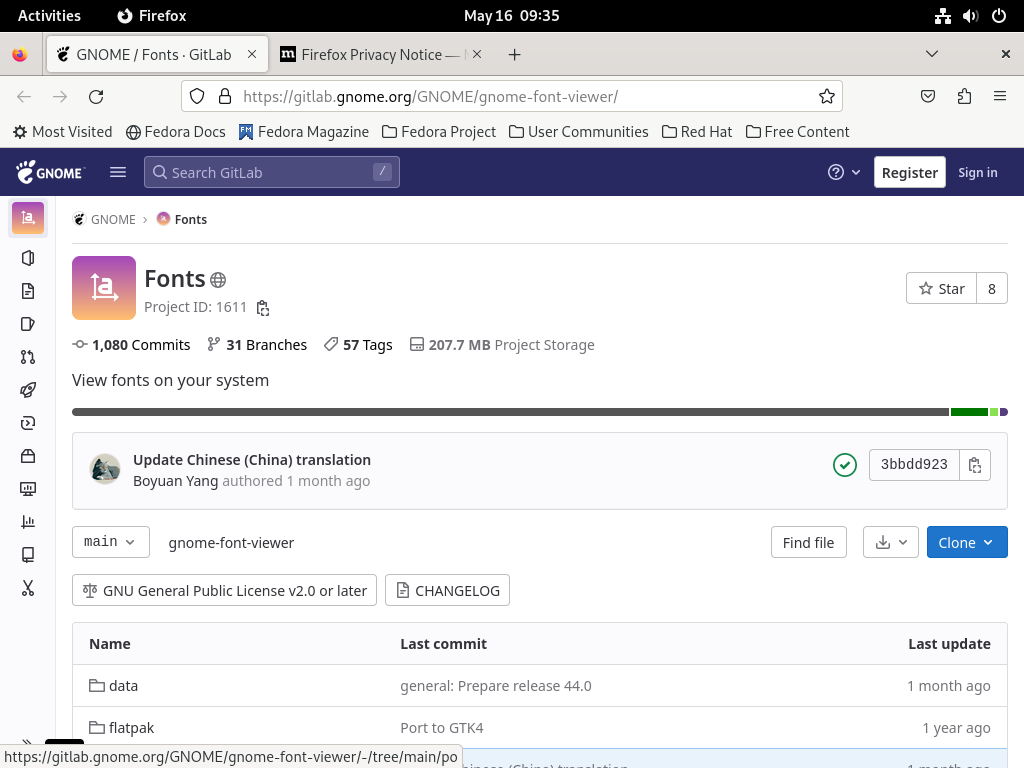Open Monitor sidebar icon

(27, 488)
